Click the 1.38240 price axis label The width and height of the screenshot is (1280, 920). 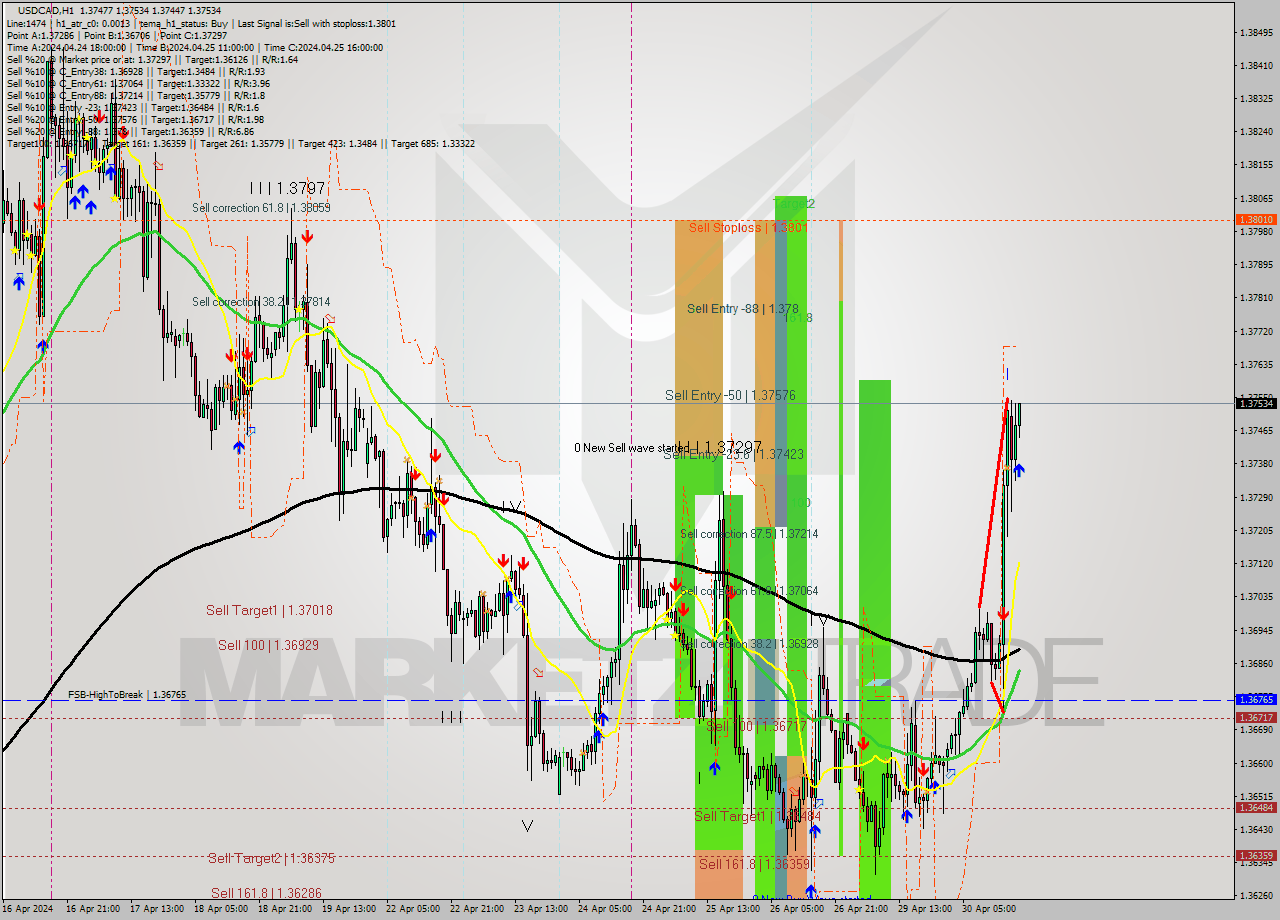(x=1256, y=132)
